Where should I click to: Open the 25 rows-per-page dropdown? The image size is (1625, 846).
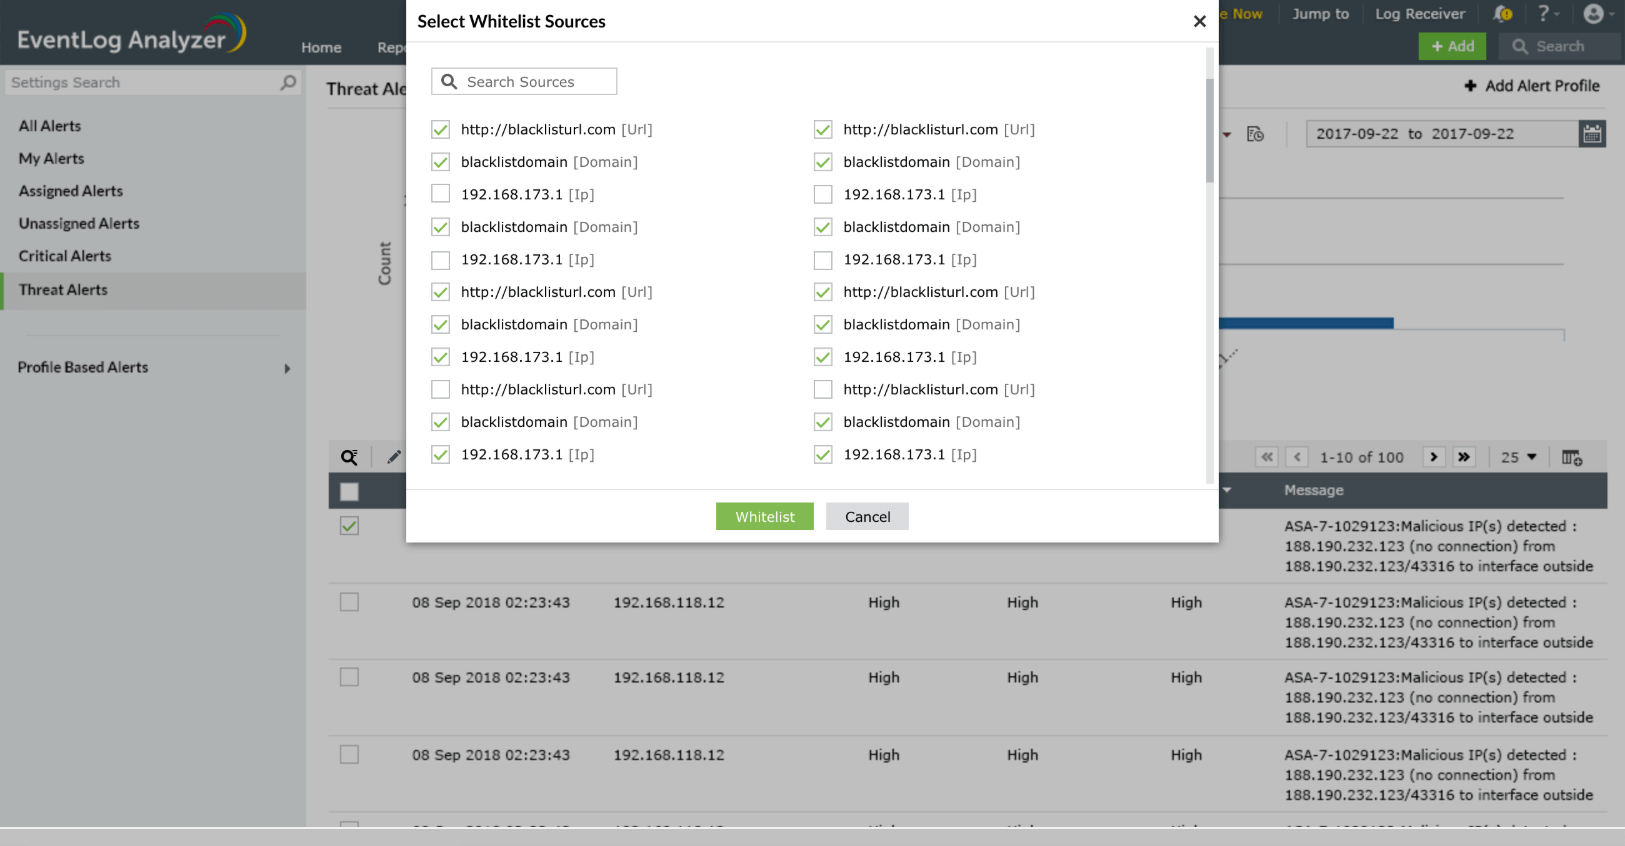[1519, 457]
